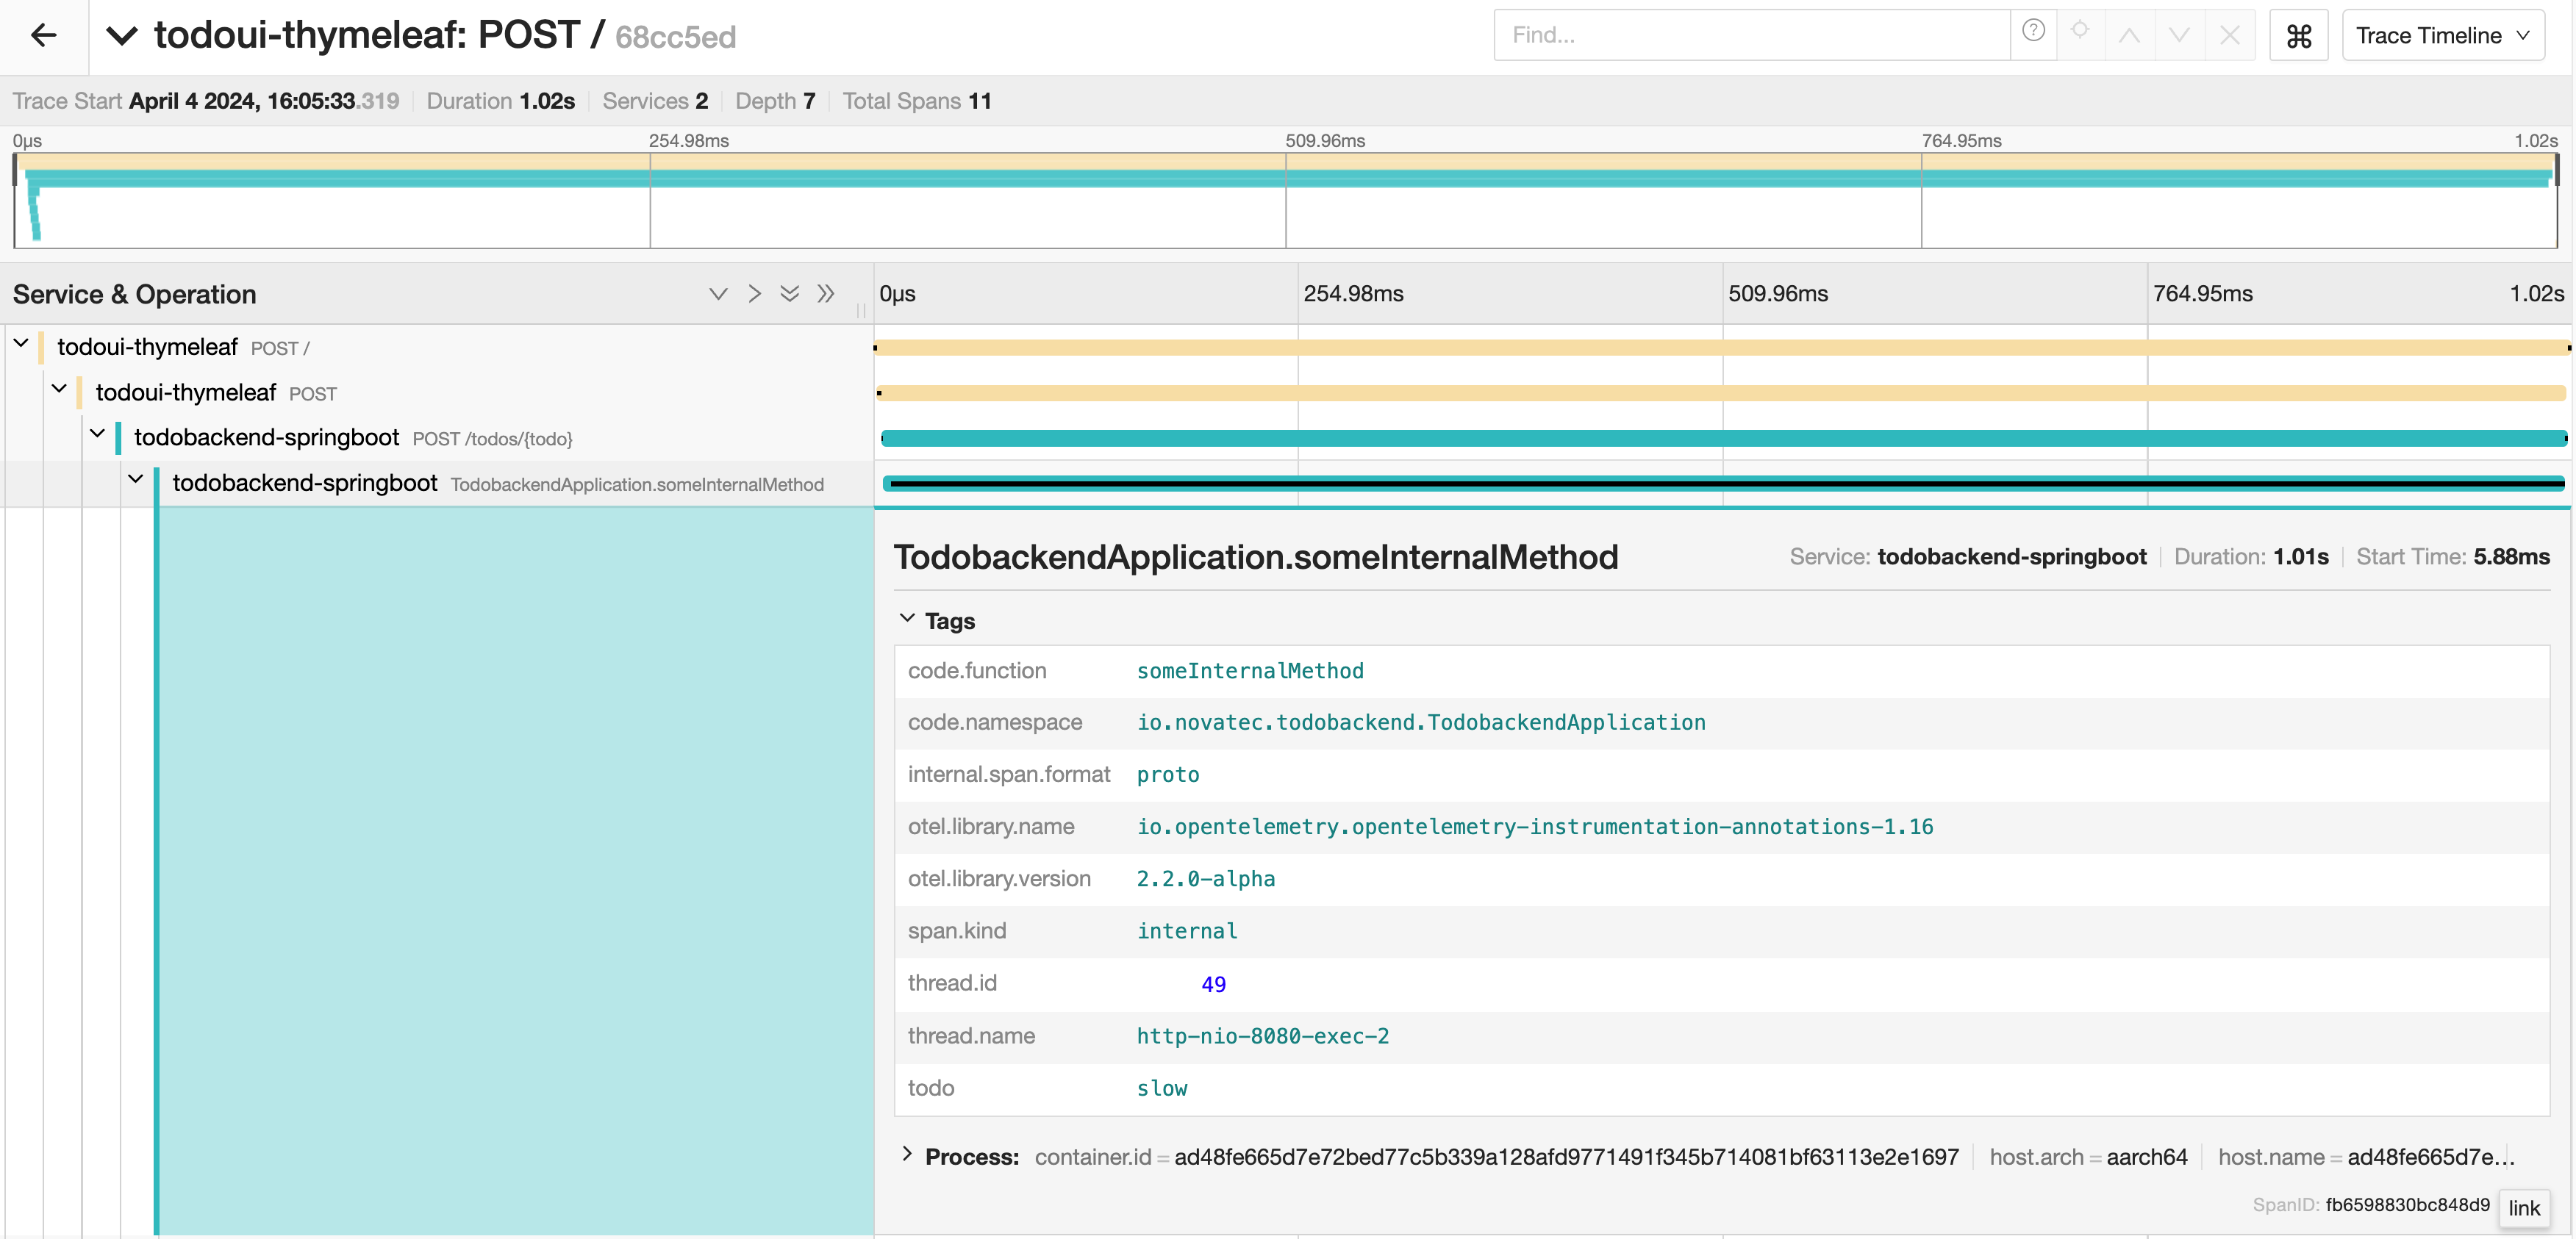The height and width of the screenshot is (1239, 2576).
Task: Click the Total Spans 11 header value
Action: [980, 101]
